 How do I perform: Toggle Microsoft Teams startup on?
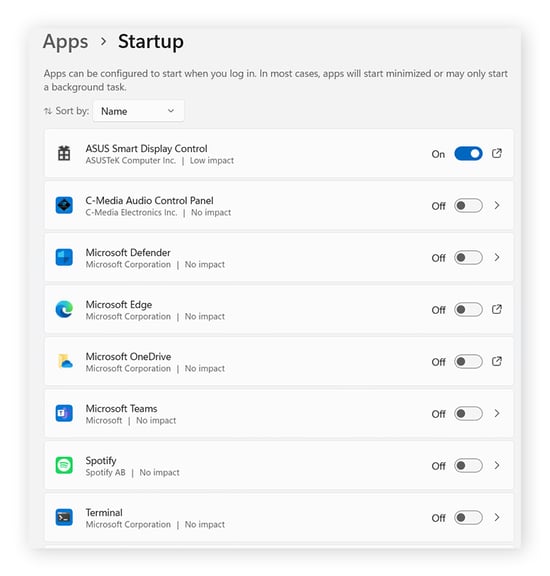tap(468, 414)
